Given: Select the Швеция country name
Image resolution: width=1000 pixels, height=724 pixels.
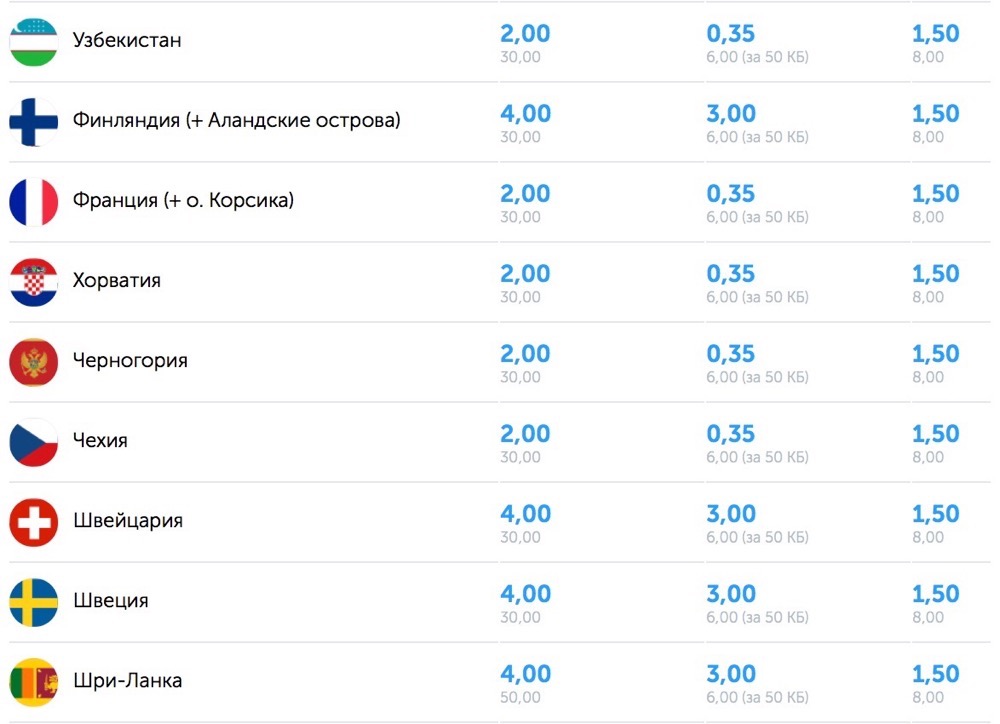Looking at the screenshot, I should [110, 600].
